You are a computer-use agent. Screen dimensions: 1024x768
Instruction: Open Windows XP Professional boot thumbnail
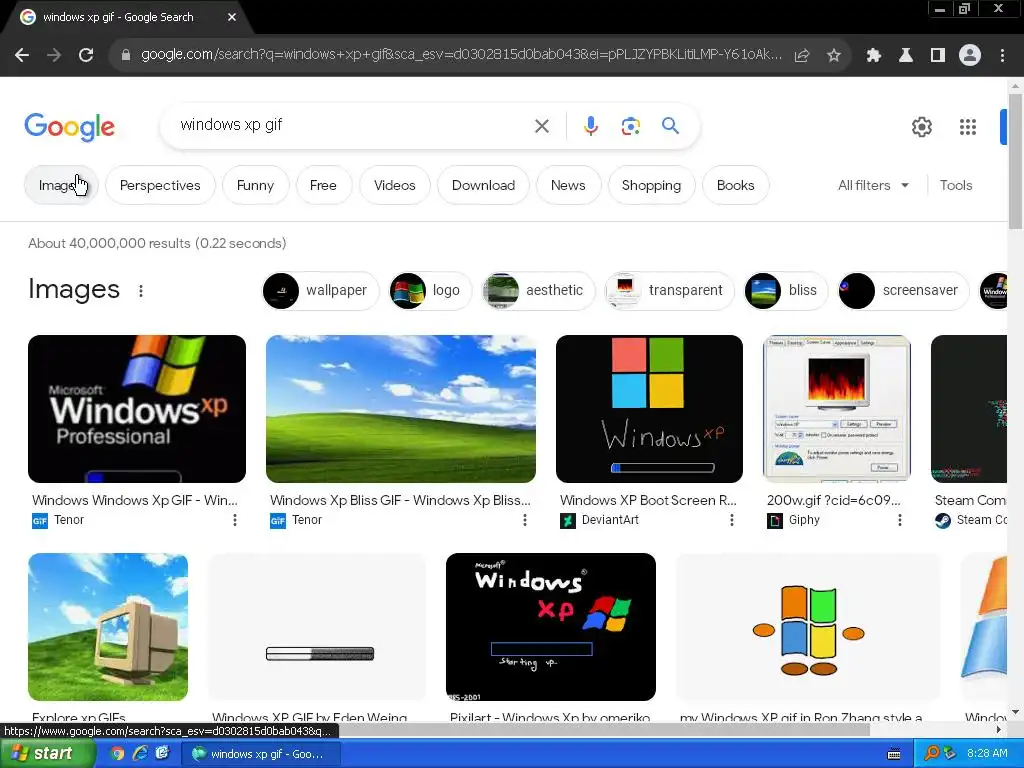point(137,409)
